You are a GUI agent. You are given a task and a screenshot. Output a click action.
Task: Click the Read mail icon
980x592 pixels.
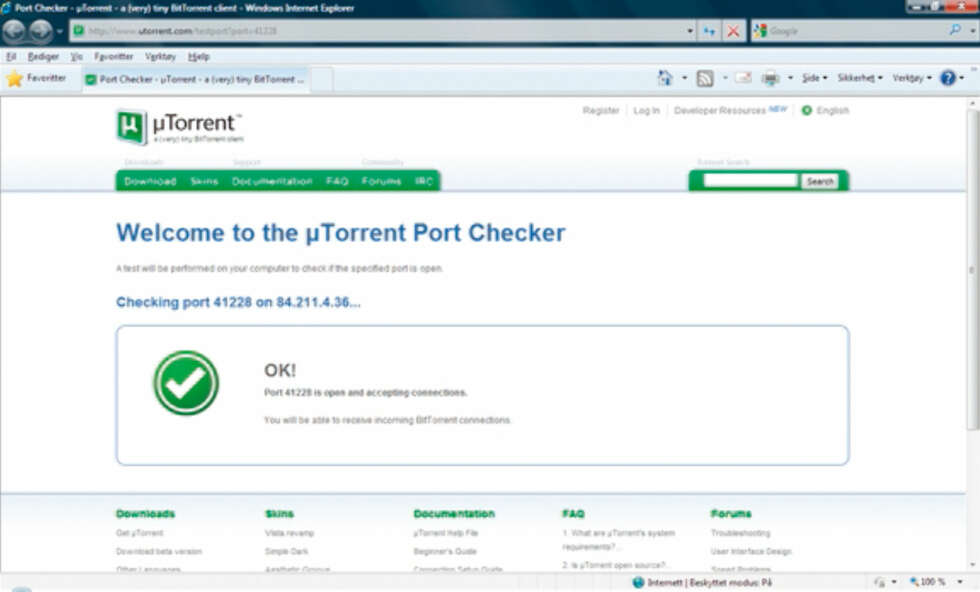(x=743, y=78)
